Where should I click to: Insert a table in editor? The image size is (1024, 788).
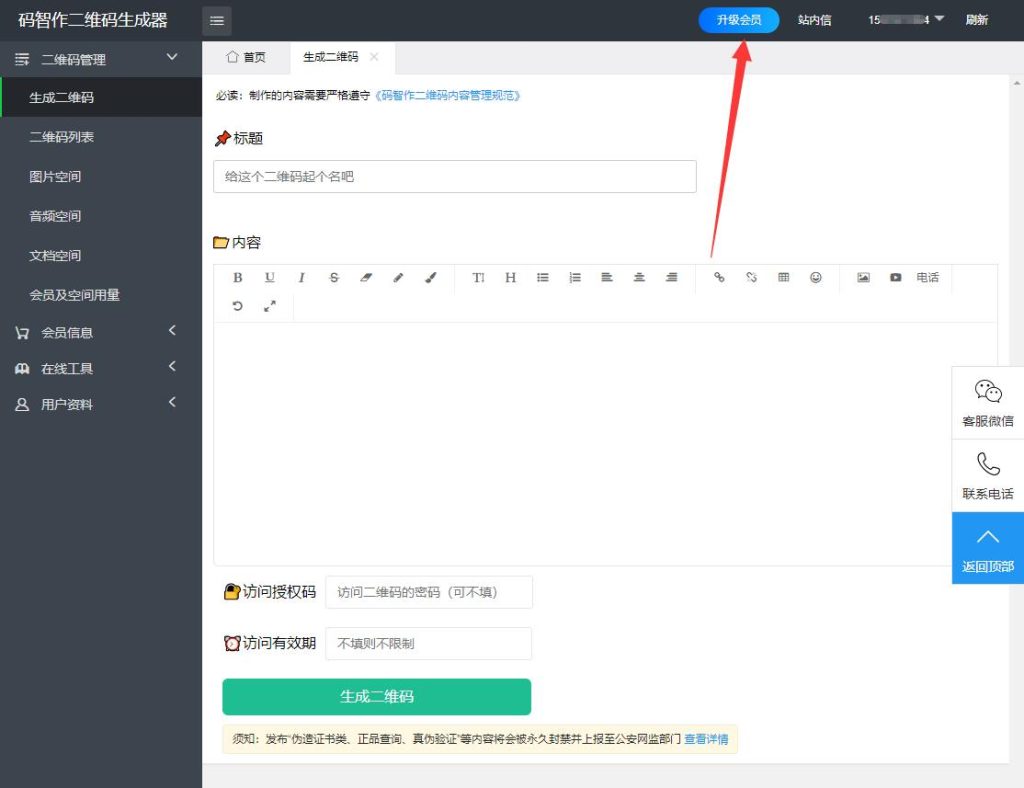(x=784, y=277)
